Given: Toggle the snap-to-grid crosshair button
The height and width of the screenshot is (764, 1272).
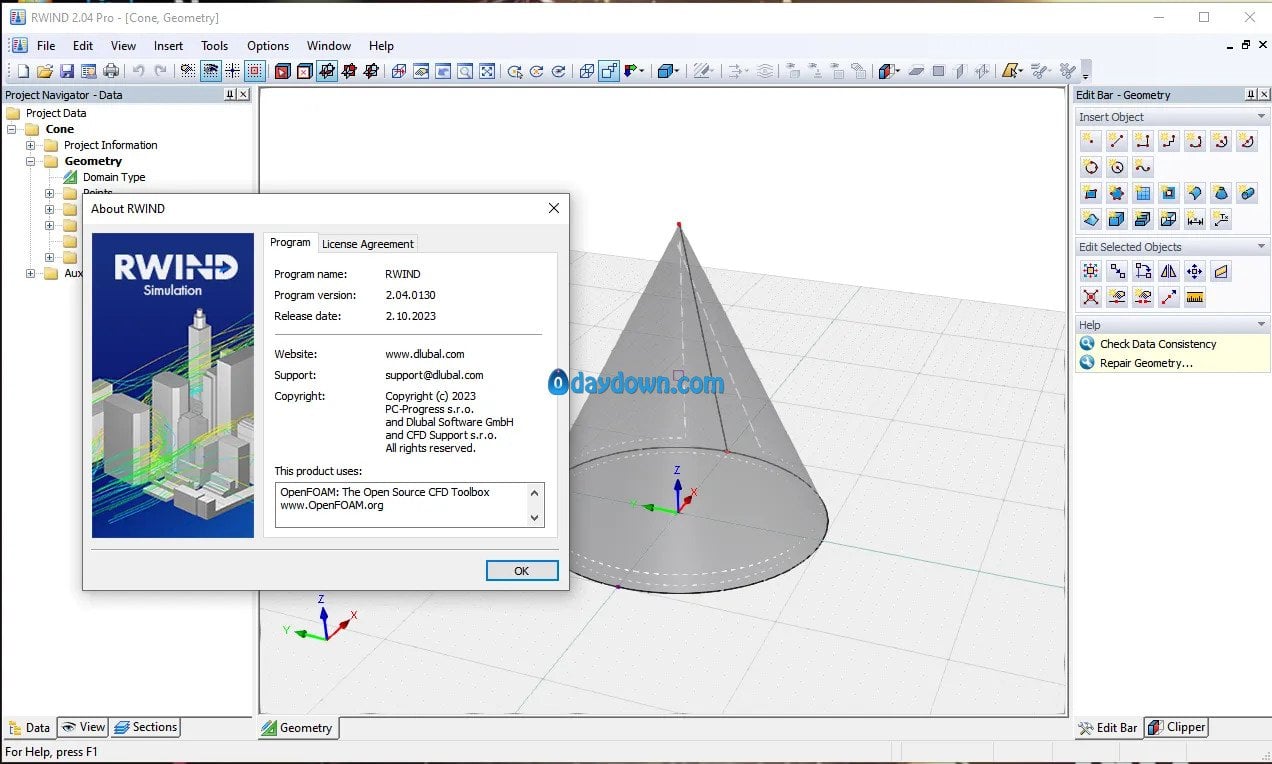Looking at the screenshot, I should (x=232, y=71).
